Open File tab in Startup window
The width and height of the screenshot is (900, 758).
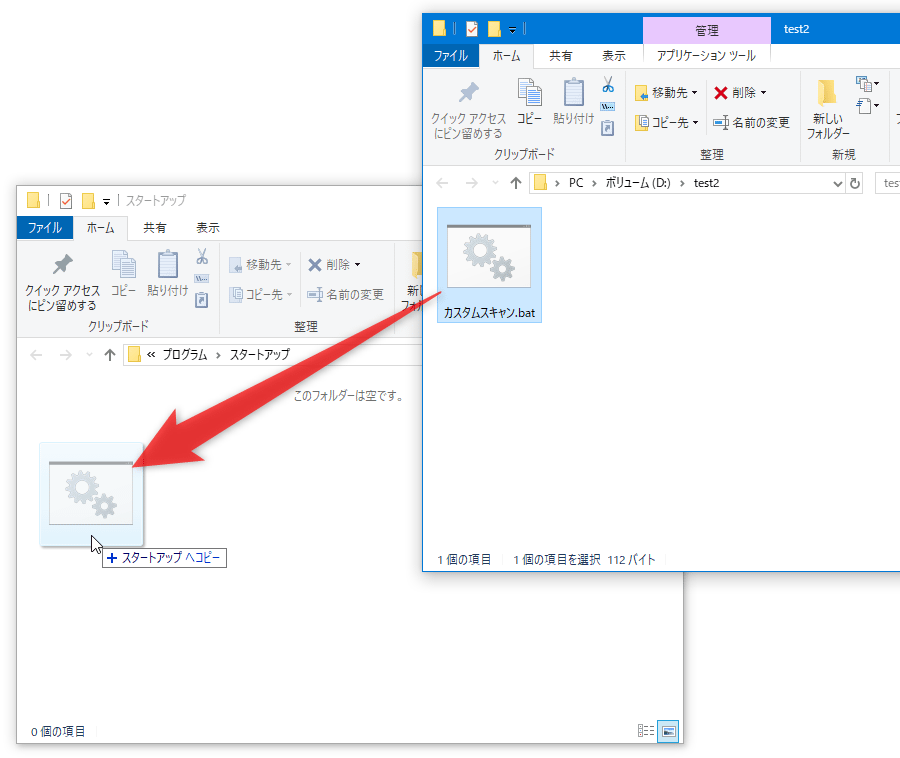[x=45, y=228]
